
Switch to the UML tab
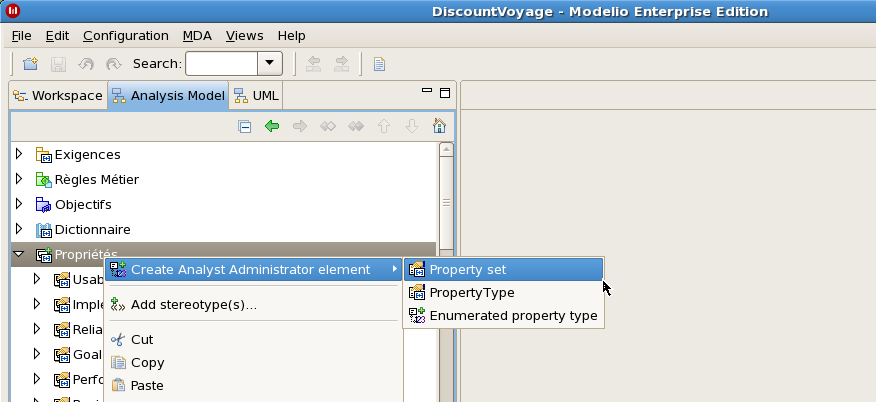click(256, 95)
